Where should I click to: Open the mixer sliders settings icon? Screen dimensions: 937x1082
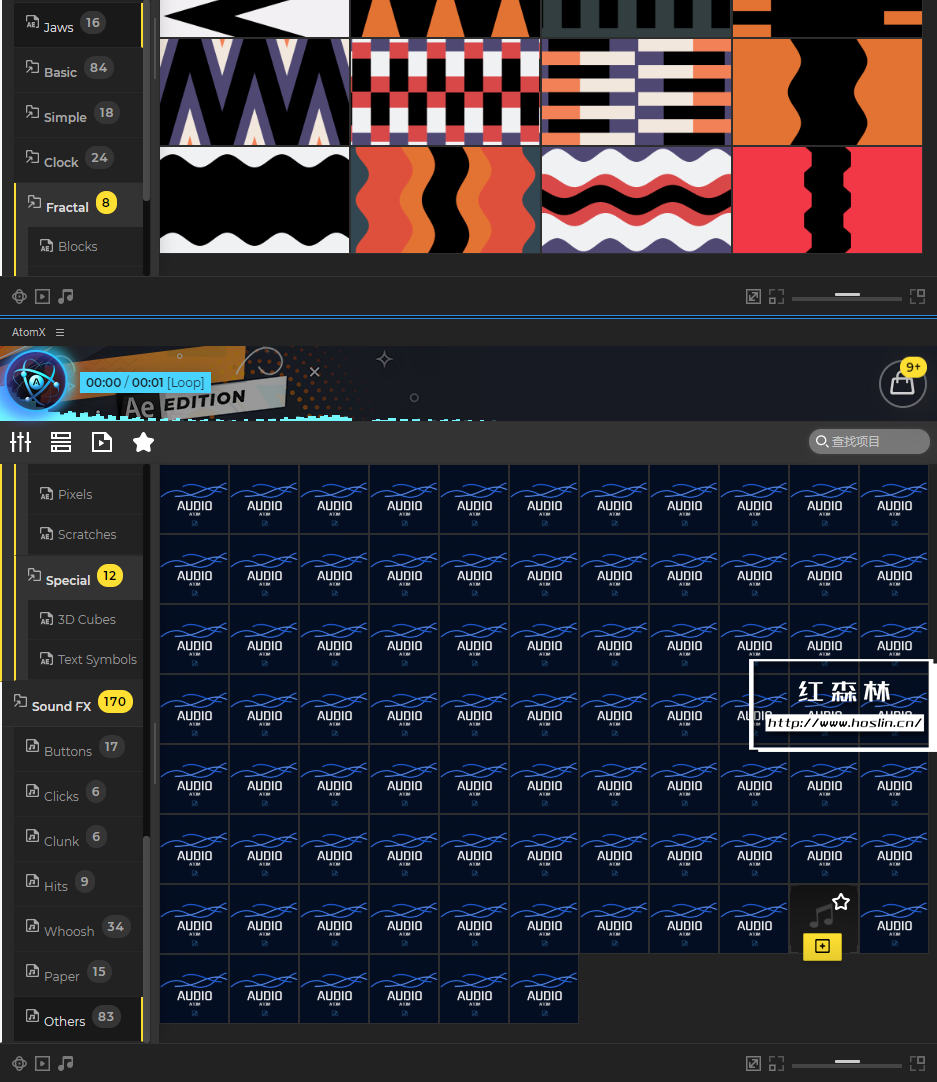pyautogui.click(x=21, y=442)
